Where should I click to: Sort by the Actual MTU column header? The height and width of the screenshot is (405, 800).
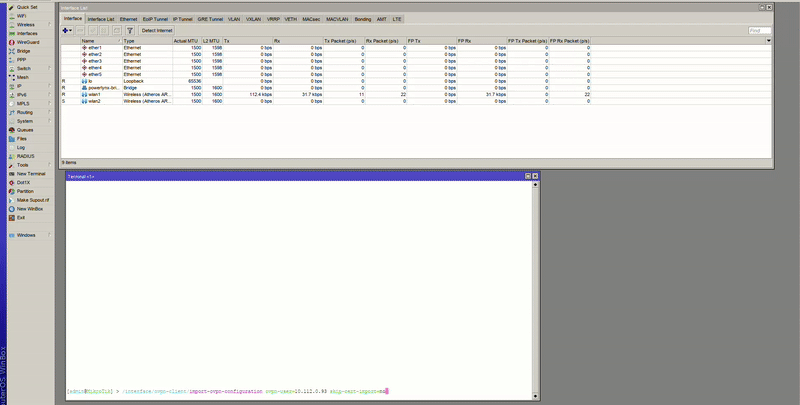point(187,41)
